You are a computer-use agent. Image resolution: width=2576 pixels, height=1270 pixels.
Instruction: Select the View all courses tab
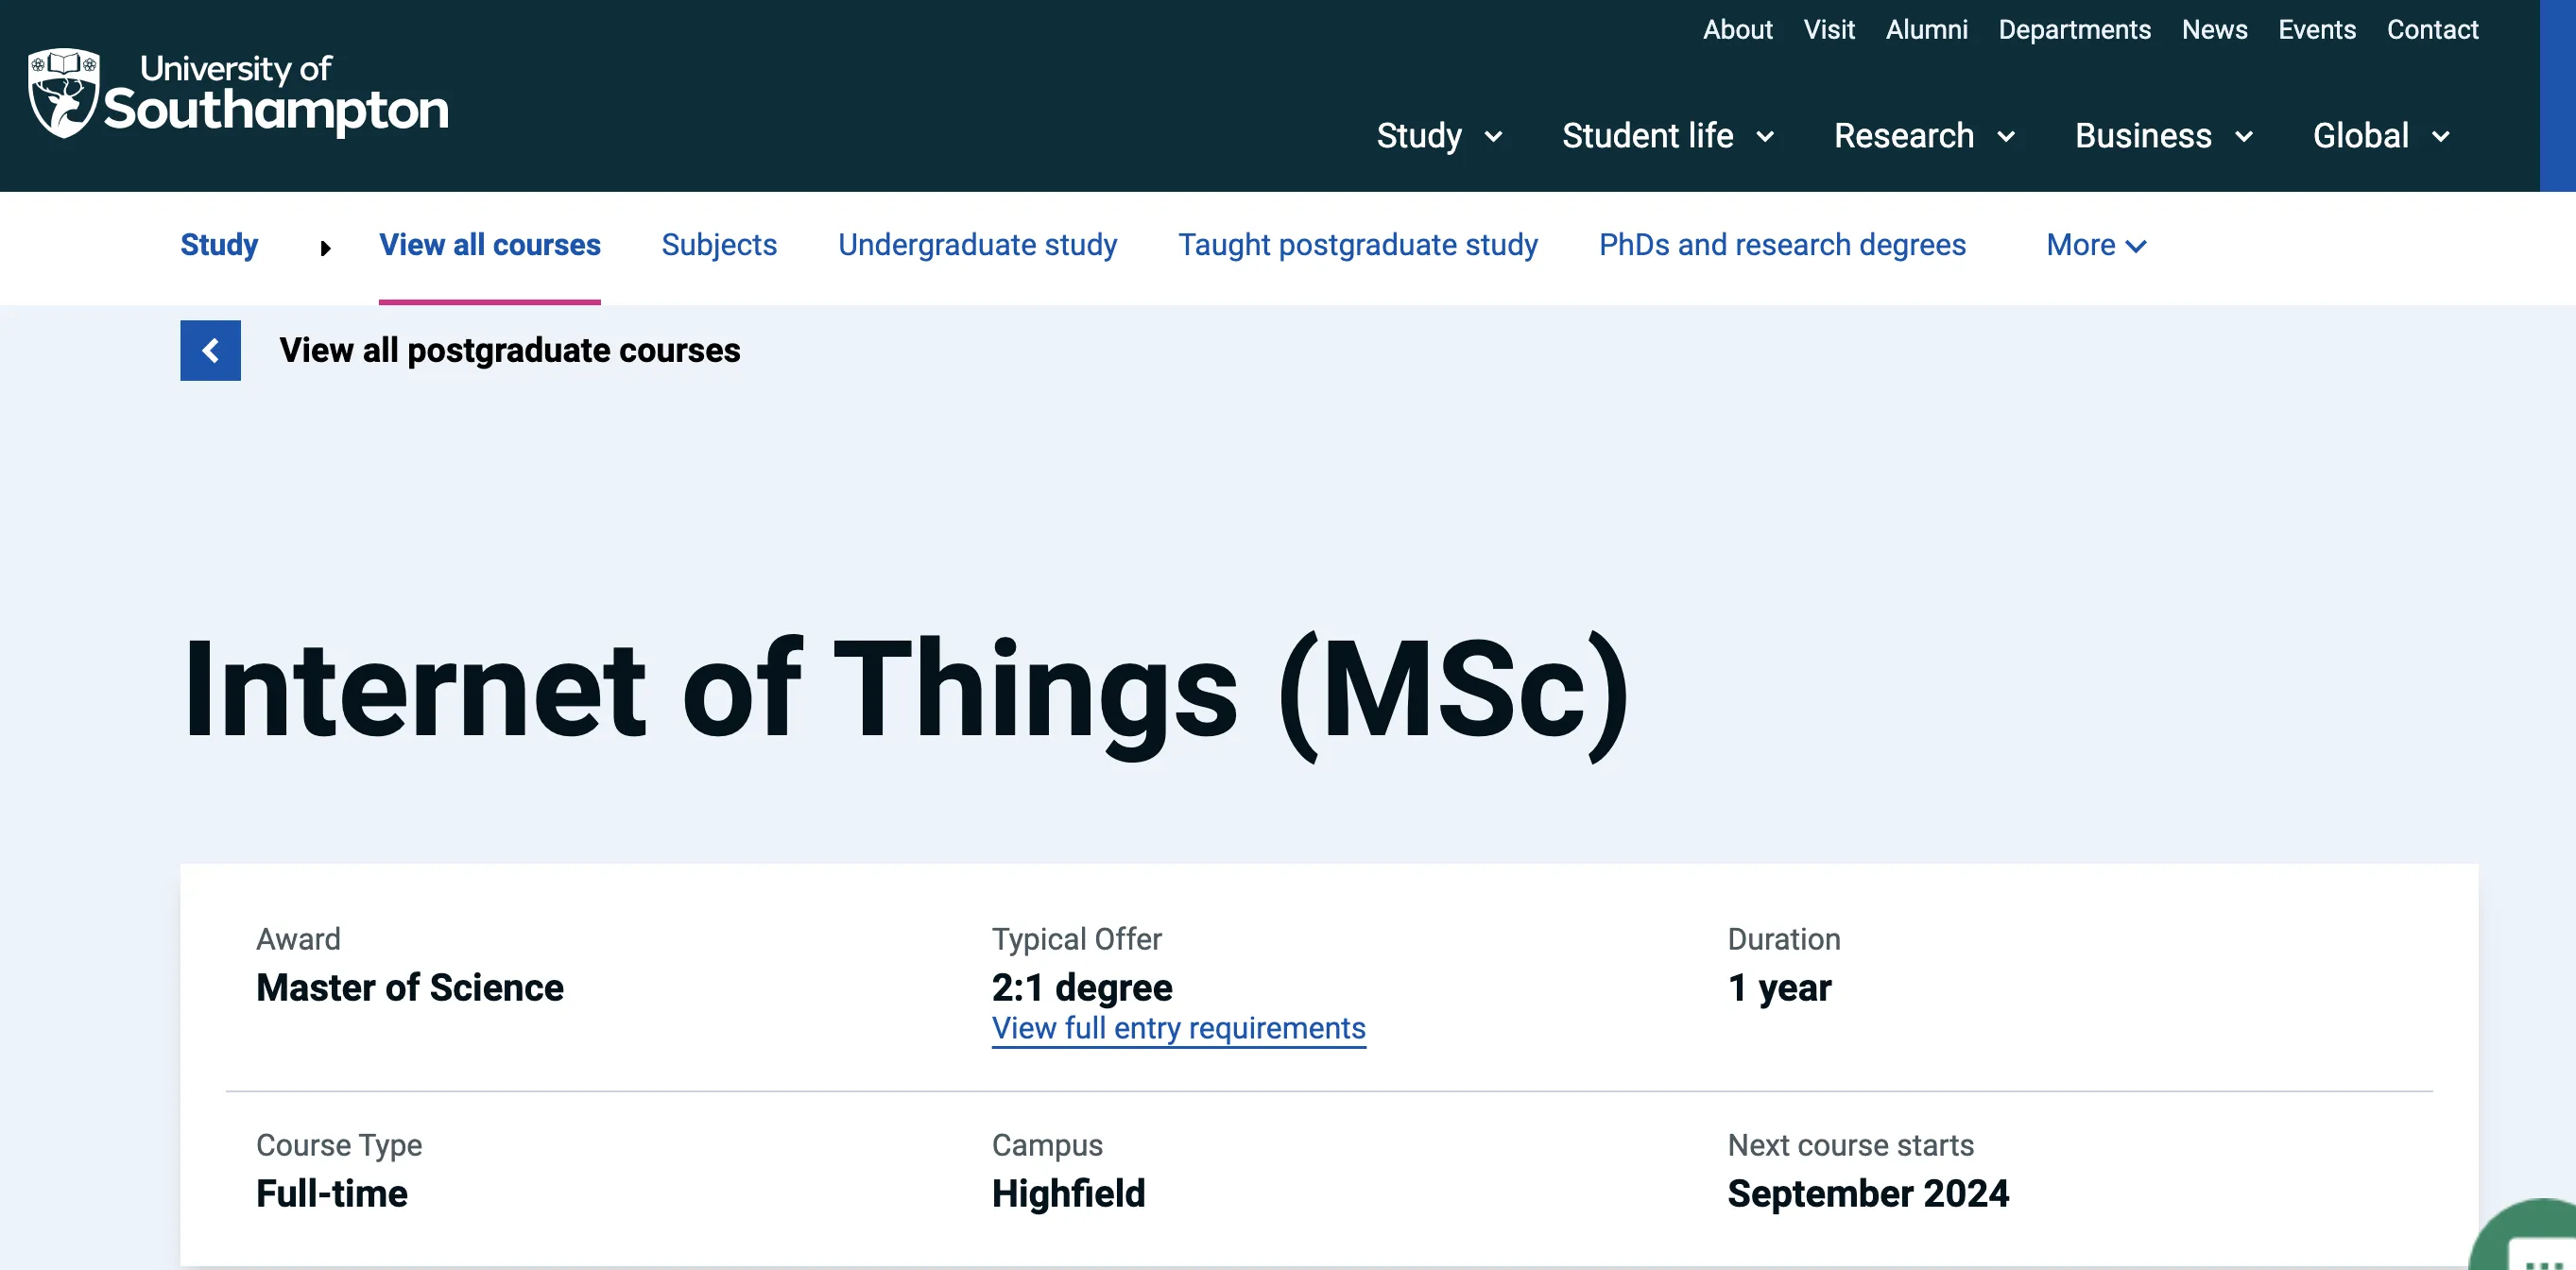click(x=489, y=245)
